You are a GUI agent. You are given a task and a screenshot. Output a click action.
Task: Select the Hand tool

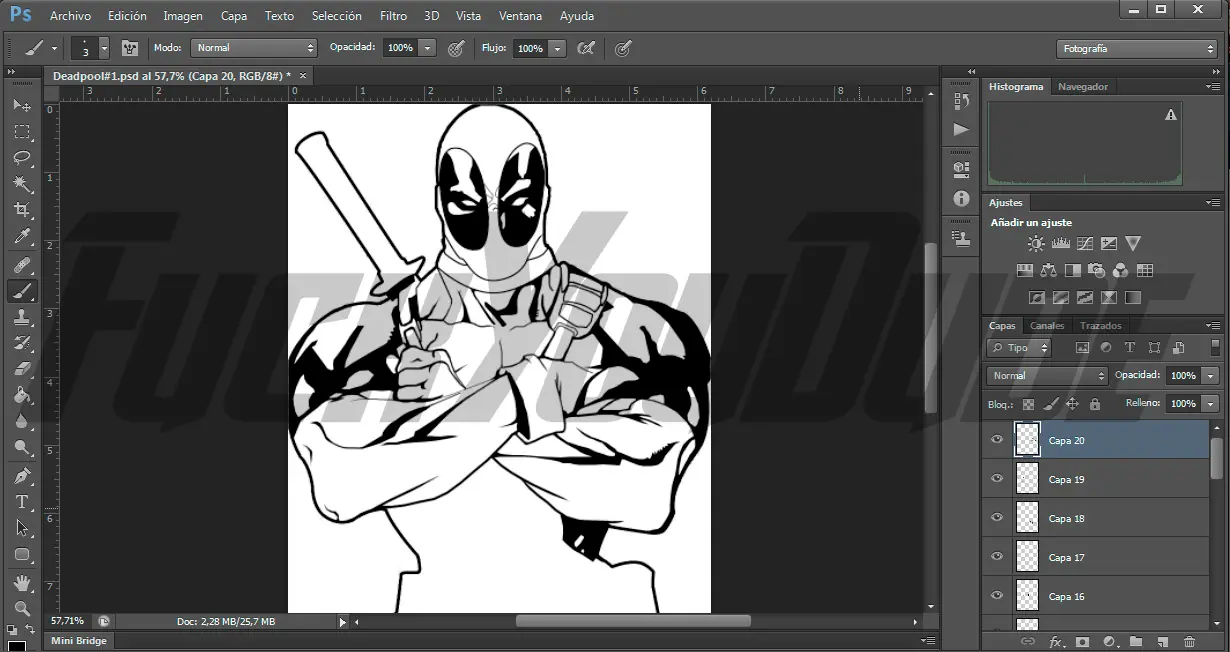point(22,582)
